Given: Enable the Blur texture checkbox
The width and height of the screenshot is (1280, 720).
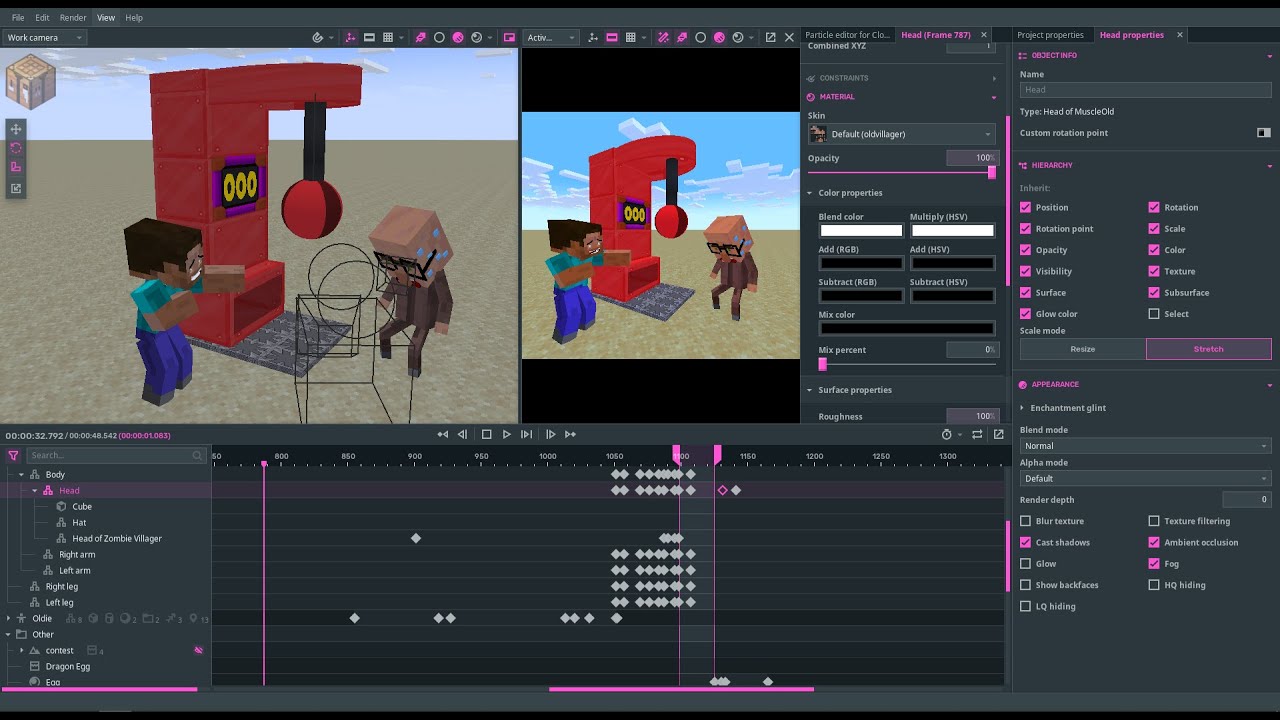Looking at the screenshot, I should (x=1025, y=521).
